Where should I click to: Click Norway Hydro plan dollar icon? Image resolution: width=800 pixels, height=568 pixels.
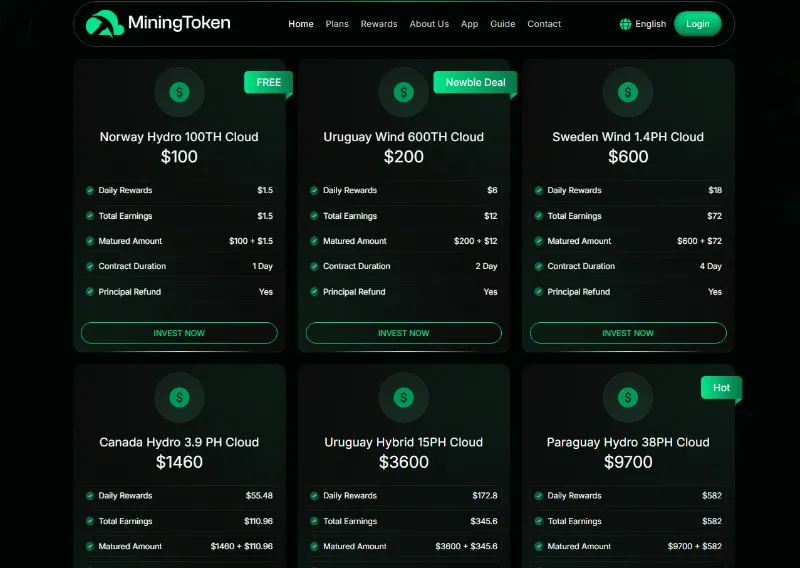pyautogui.click(x=179, y=93)
